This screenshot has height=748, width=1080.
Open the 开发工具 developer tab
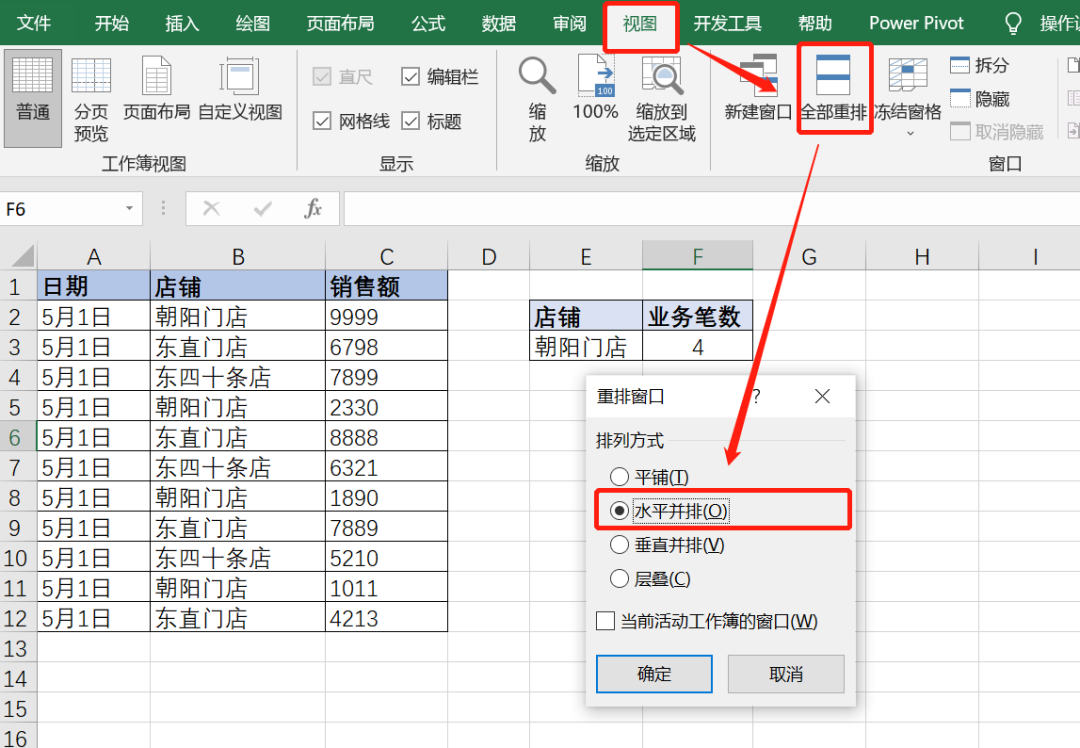[727, 23]
